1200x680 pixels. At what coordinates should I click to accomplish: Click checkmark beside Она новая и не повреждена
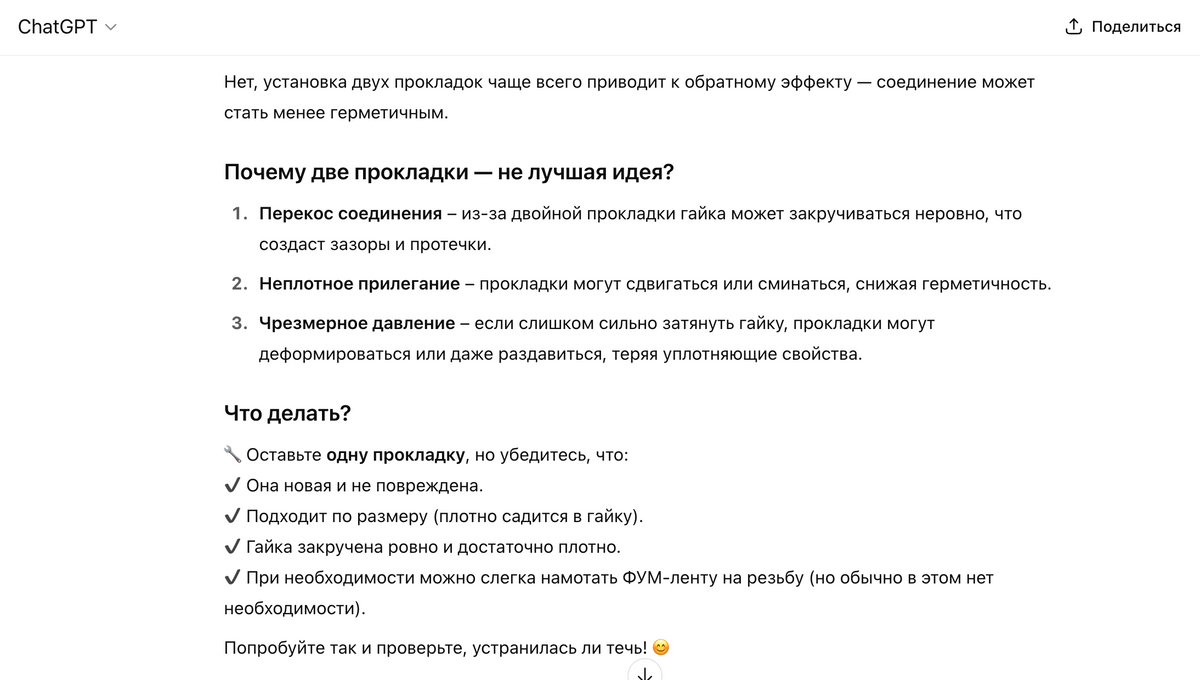click(232, 486)
